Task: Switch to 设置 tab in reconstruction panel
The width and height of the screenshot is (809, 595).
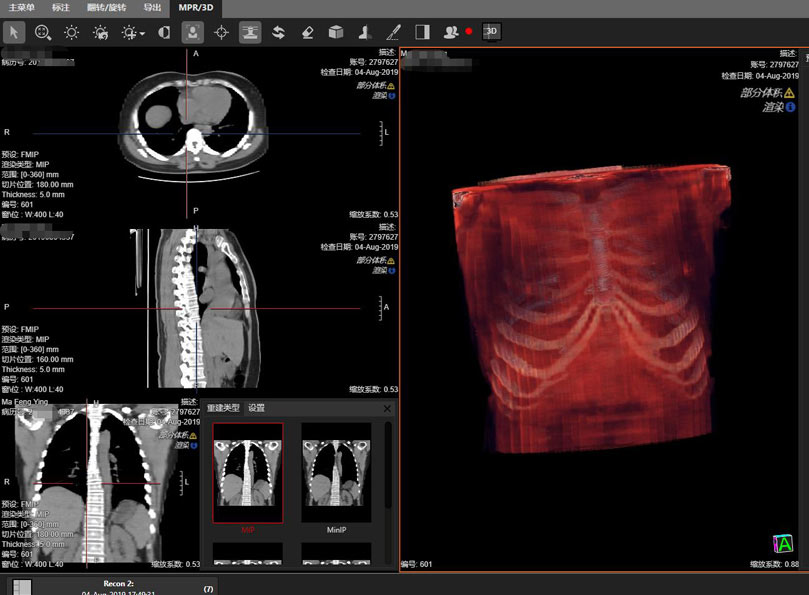Action: point(257,408)
